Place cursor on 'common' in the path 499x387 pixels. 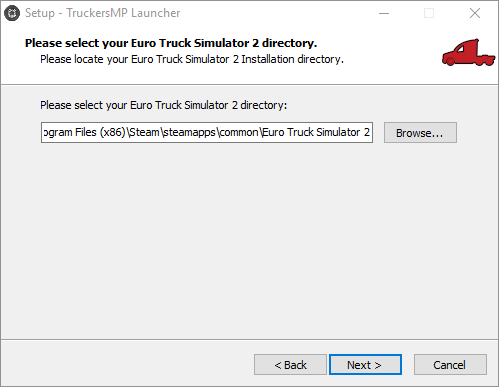239,132
